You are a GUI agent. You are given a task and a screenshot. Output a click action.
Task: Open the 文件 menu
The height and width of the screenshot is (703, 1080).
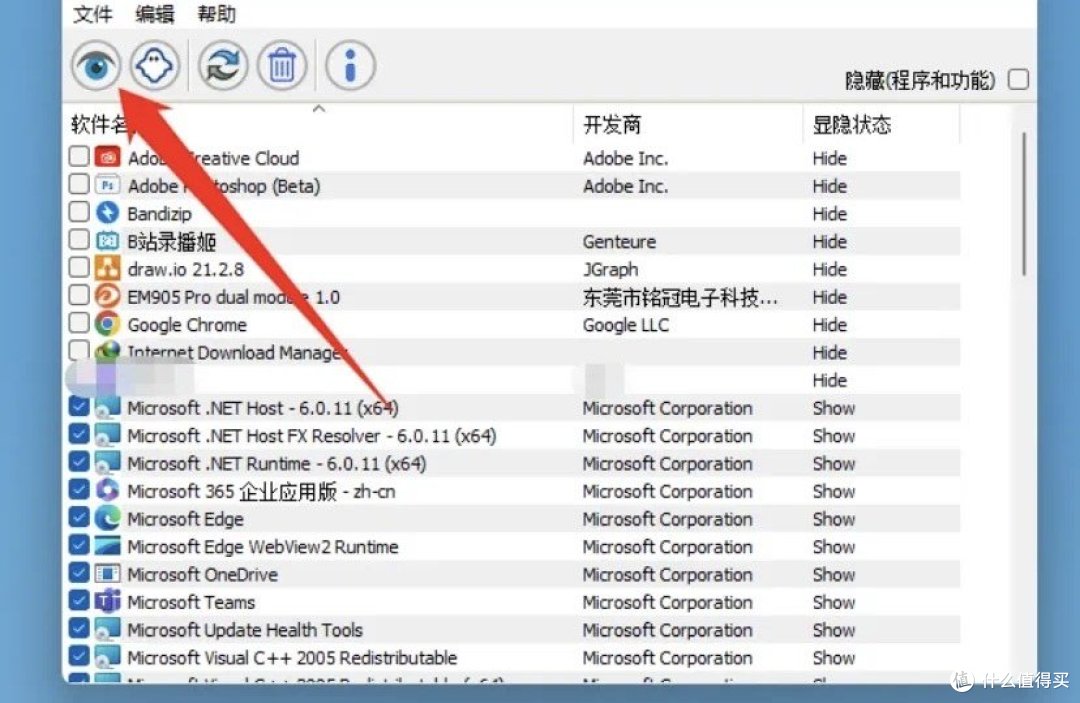point(93,14)
